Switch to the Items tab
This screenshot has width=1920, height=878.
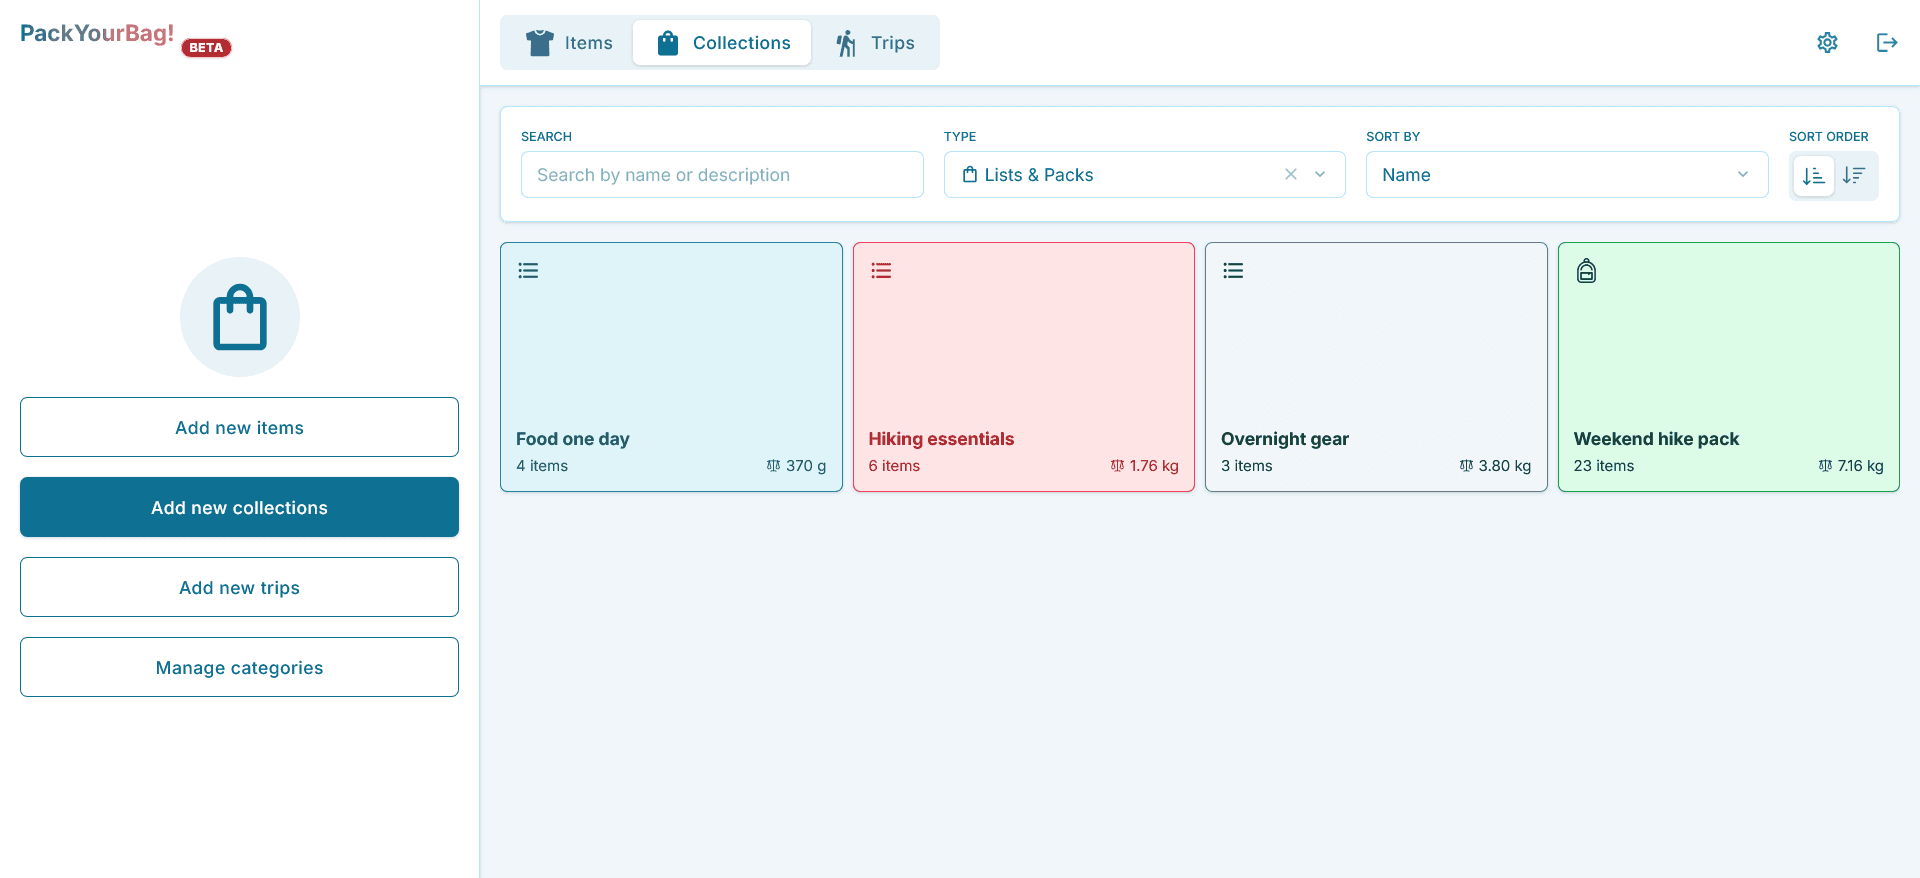[x=568, y=43]
